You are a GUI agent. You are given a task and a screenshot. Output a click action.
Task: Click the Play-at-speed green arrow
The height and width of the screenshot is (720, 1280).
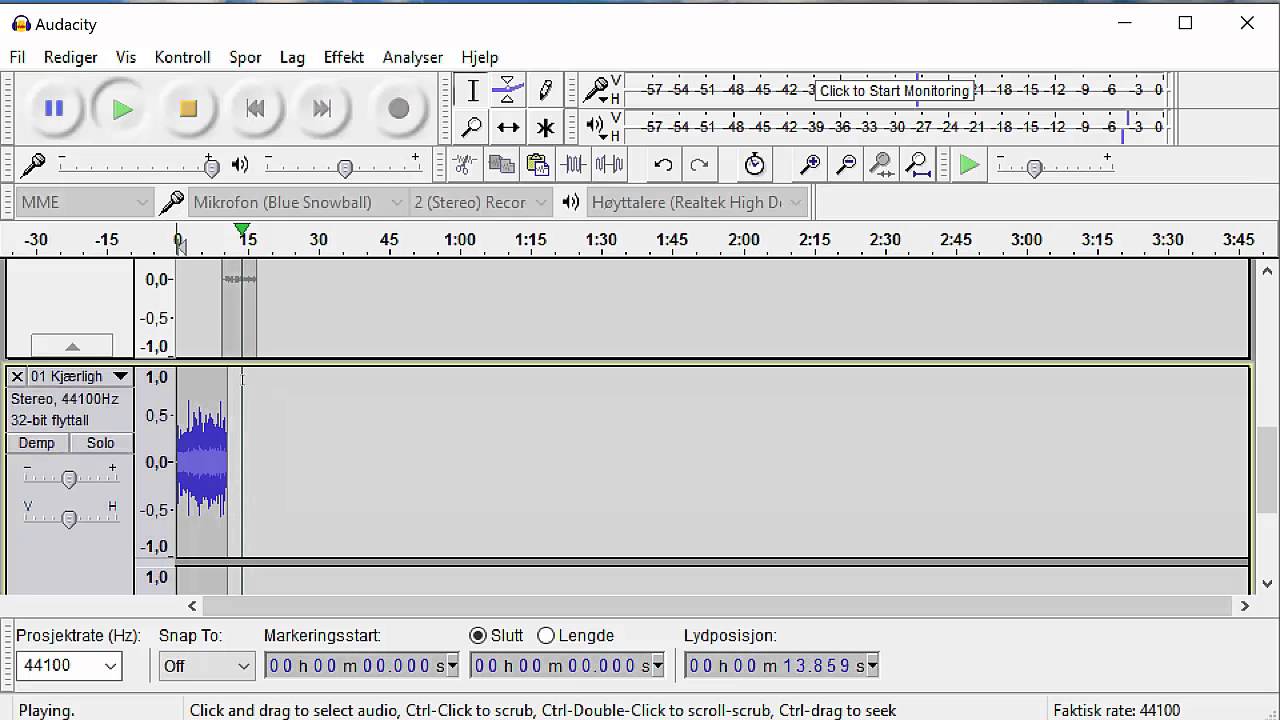pyautogui.click(x=969, y=164)
